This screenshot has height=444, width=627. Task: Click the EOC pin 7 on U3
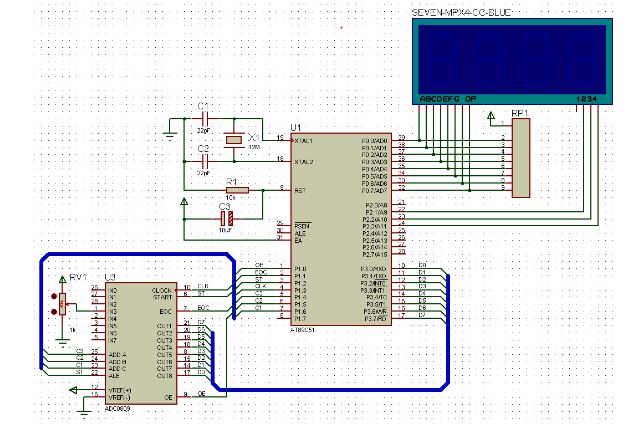pos(183,311)
